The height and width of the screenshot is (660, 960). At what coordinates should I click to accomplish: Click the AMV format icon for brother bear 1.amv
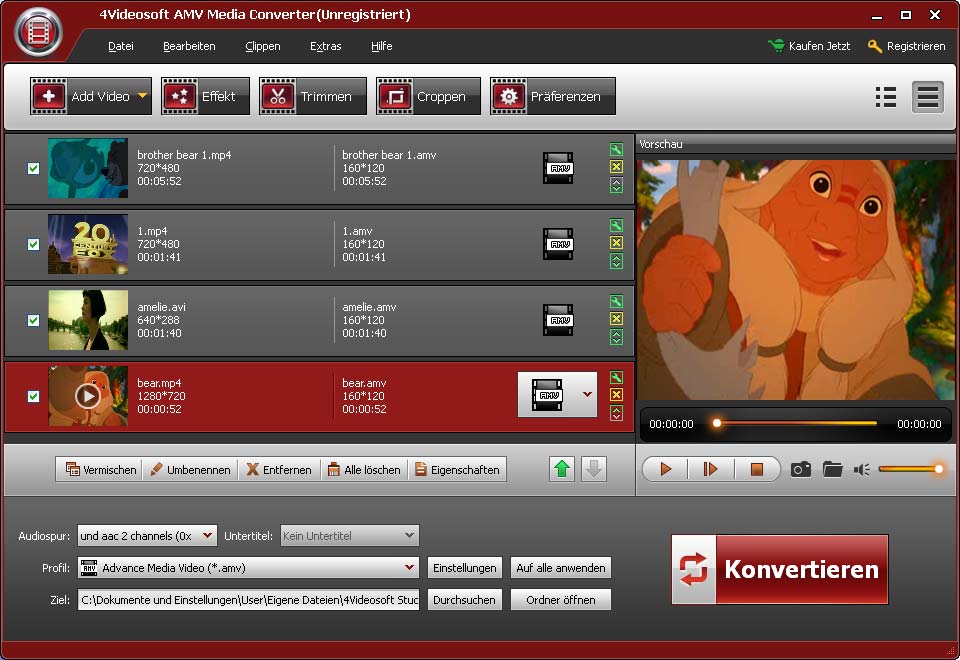pyautogui.click(x=558, y=168)
